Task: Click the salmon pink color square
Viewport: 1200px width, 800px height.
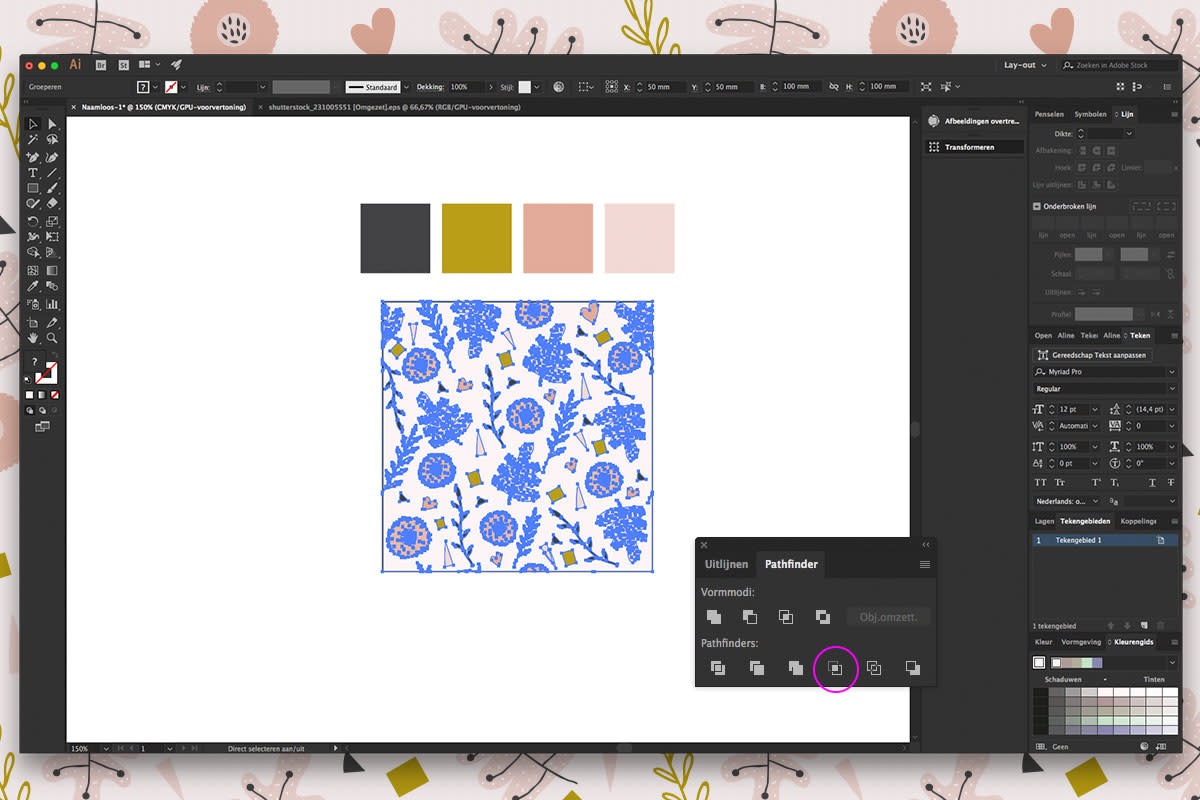Action: coord(558,238)
